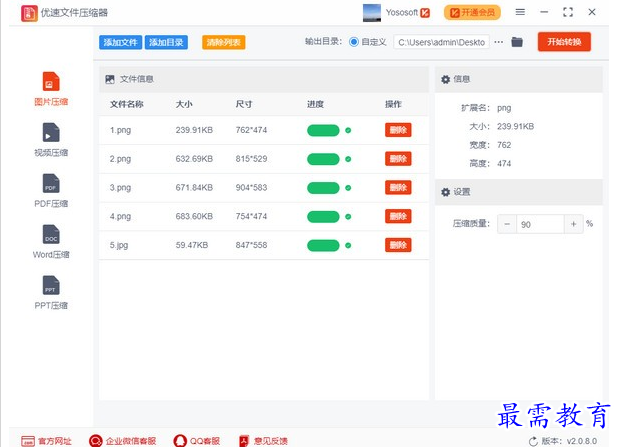Viewport: 619px width, 447px height.
Task: Open the 官方网址 link
Action: pos(46,440)
